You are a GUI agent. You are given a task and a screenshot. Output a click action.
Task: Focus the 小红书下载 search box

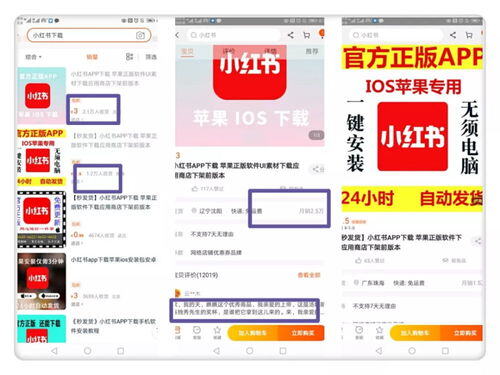click(89, 35)
